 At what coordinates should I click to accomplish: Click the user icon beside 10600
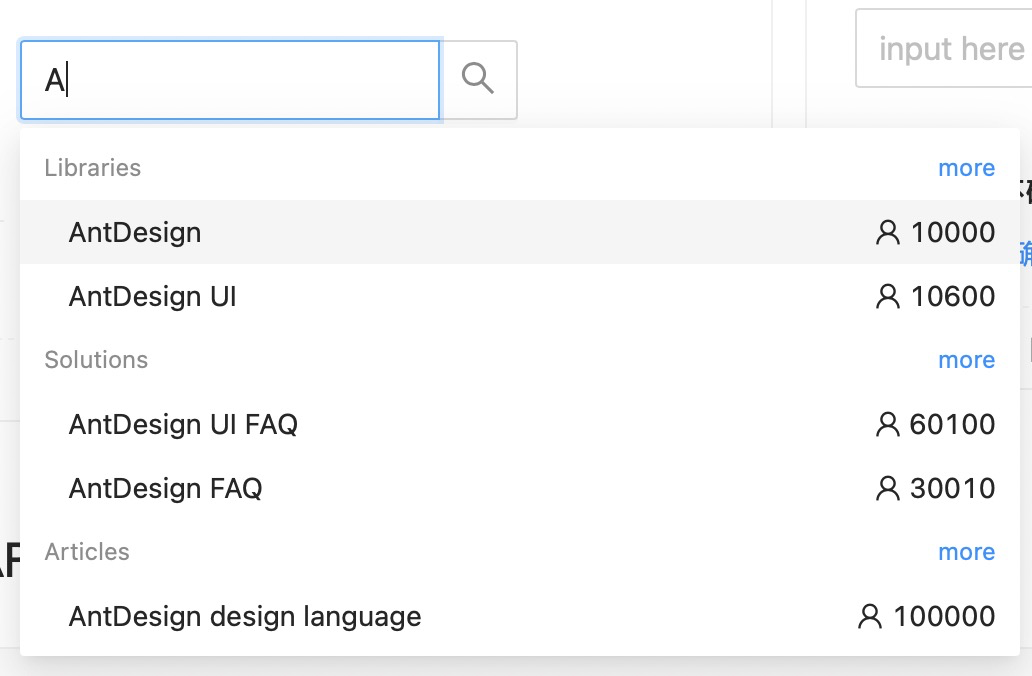[x=887, y=297]
